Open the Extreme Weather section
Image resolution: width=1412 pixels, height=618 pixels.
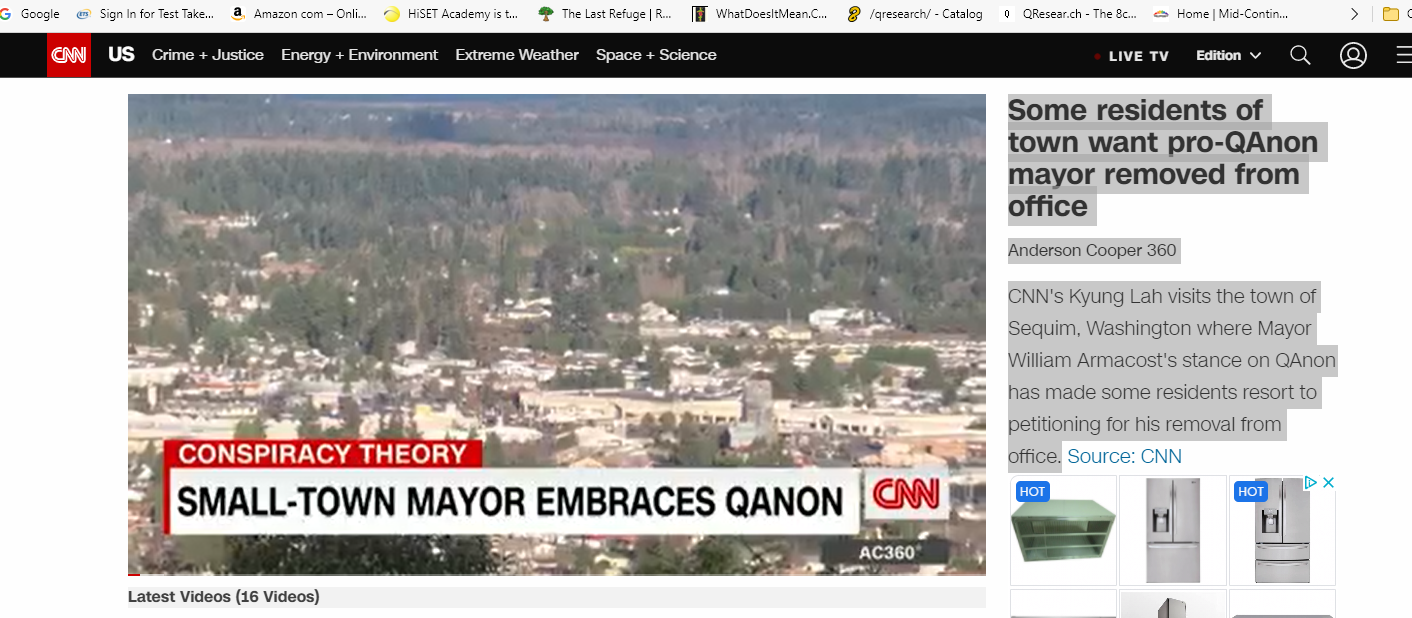point(517,55)
